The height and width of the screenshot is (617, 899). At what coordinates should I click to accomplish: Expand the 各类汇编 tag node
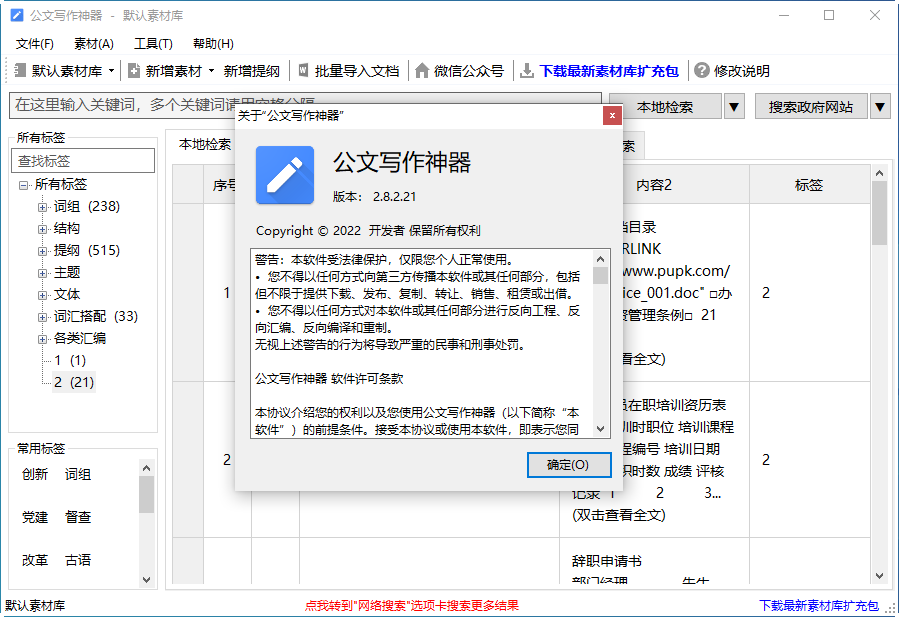pos(42,339)
